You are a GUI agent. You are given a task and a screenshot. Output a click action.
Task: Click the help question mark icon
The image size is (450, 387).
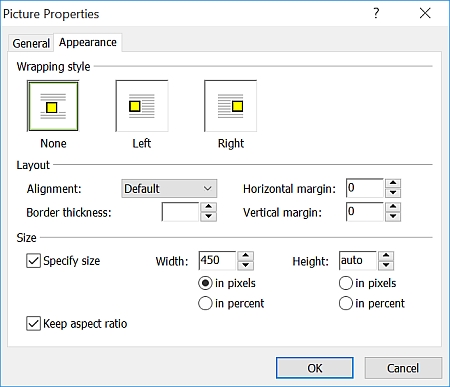[376, 13]
